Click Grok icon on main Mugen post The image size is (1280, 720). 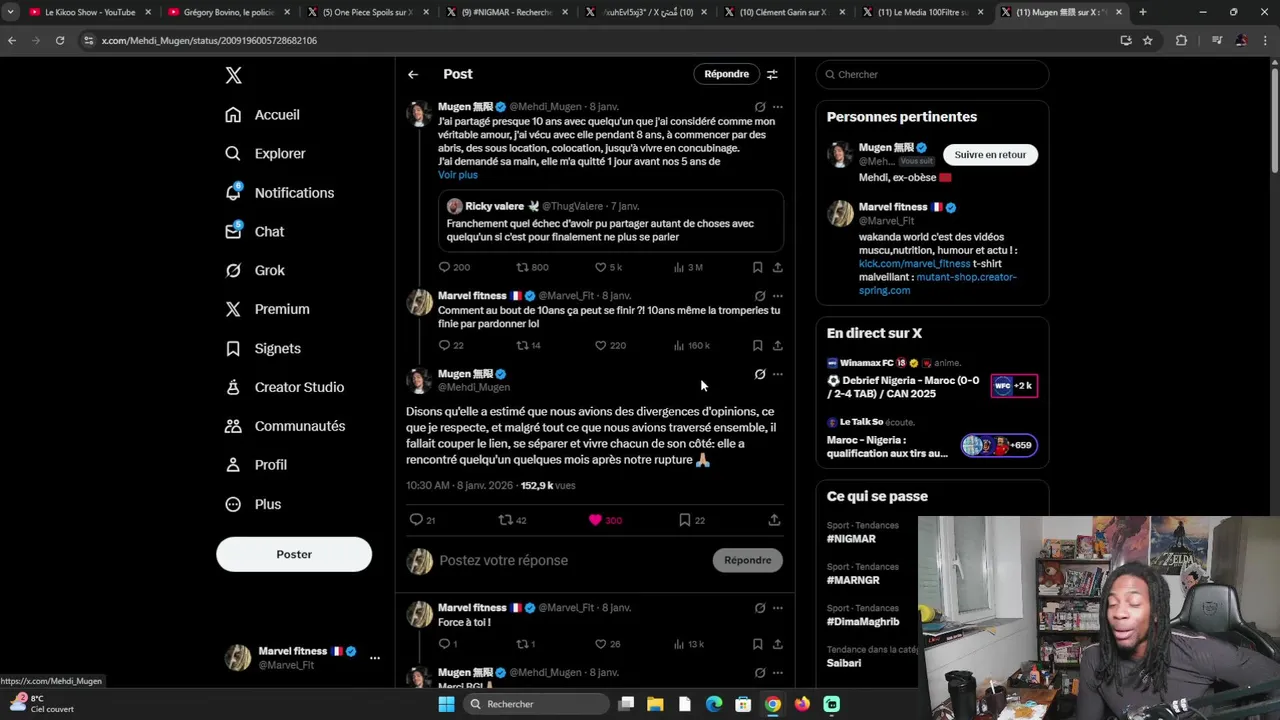pos(760,374)
